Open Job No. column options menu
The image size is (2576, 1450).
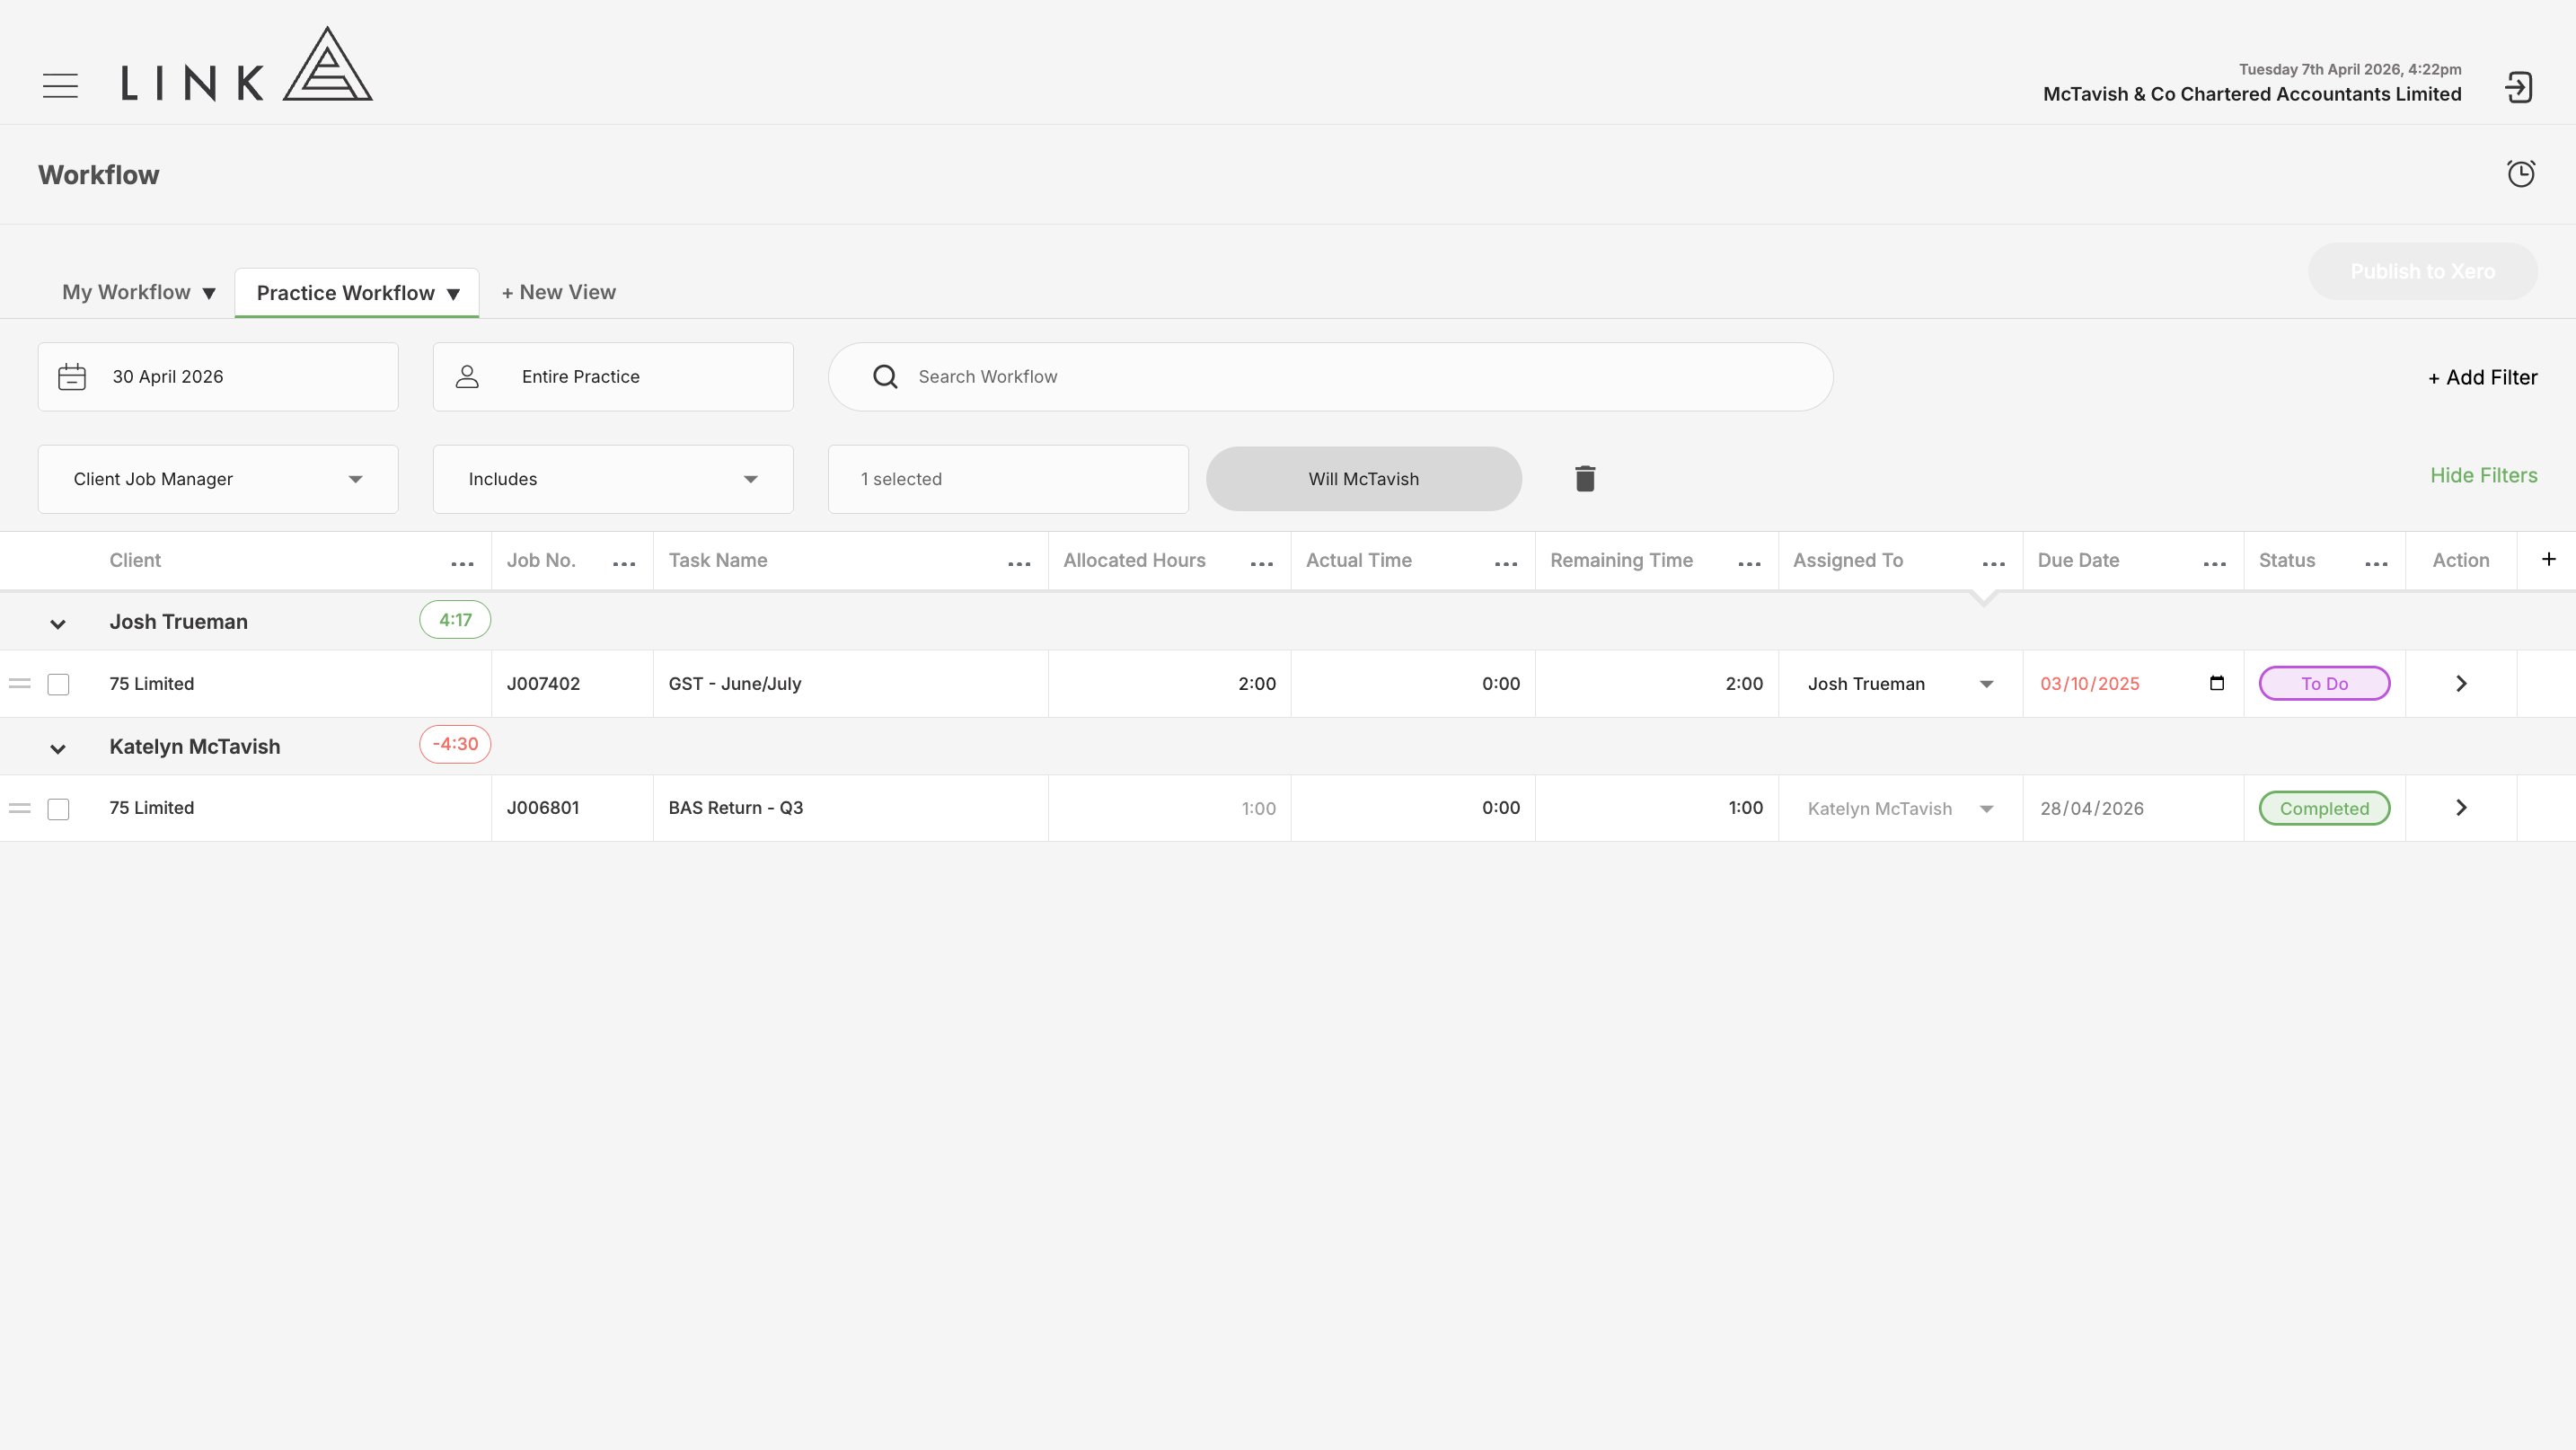point(624,564)
